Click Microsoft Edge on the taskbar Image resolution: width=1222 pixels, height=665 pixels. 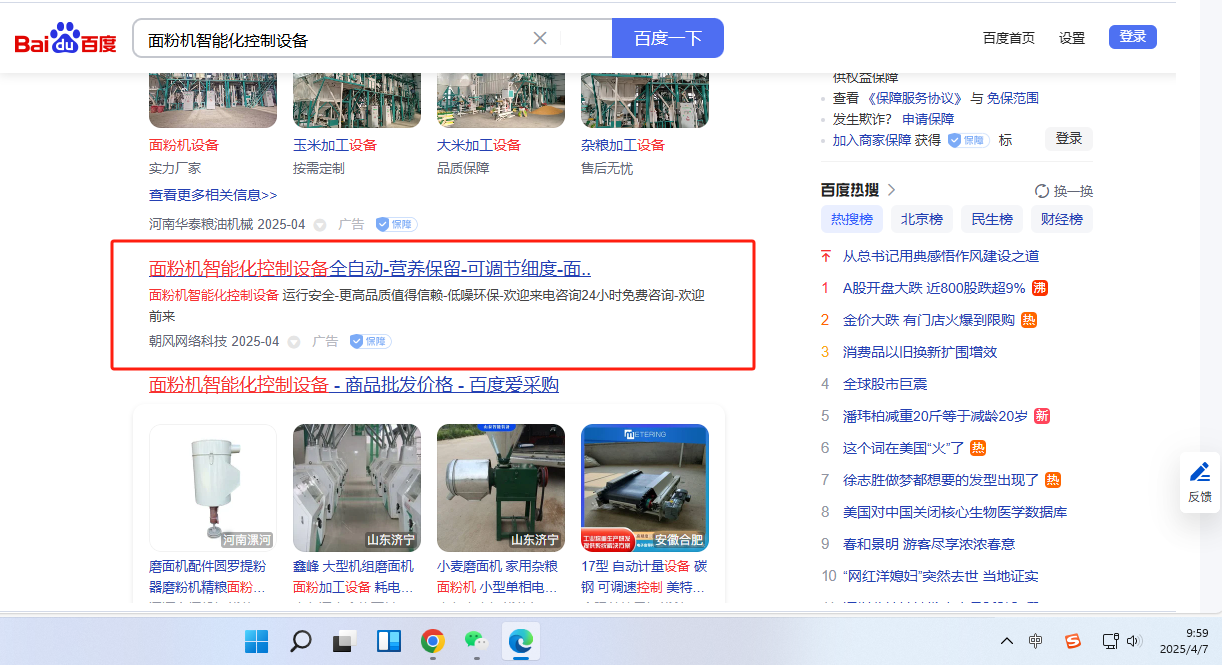point(521,641)
